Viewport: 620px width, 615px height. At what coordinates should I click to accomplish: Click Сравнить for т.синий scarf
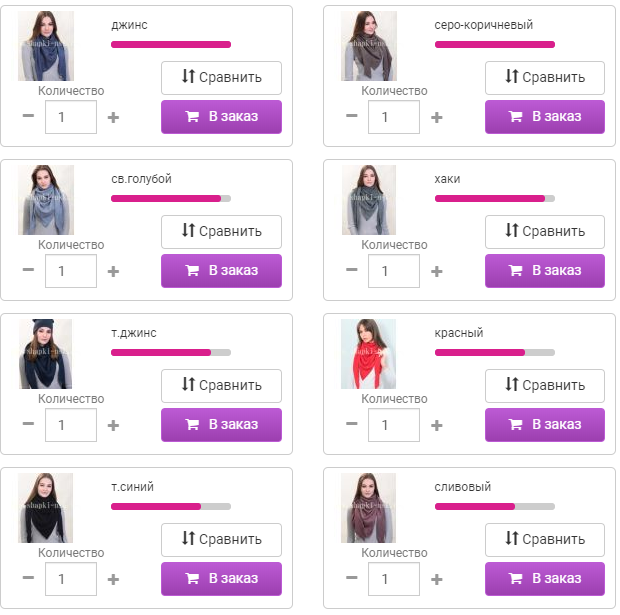[x=221, y=539]
